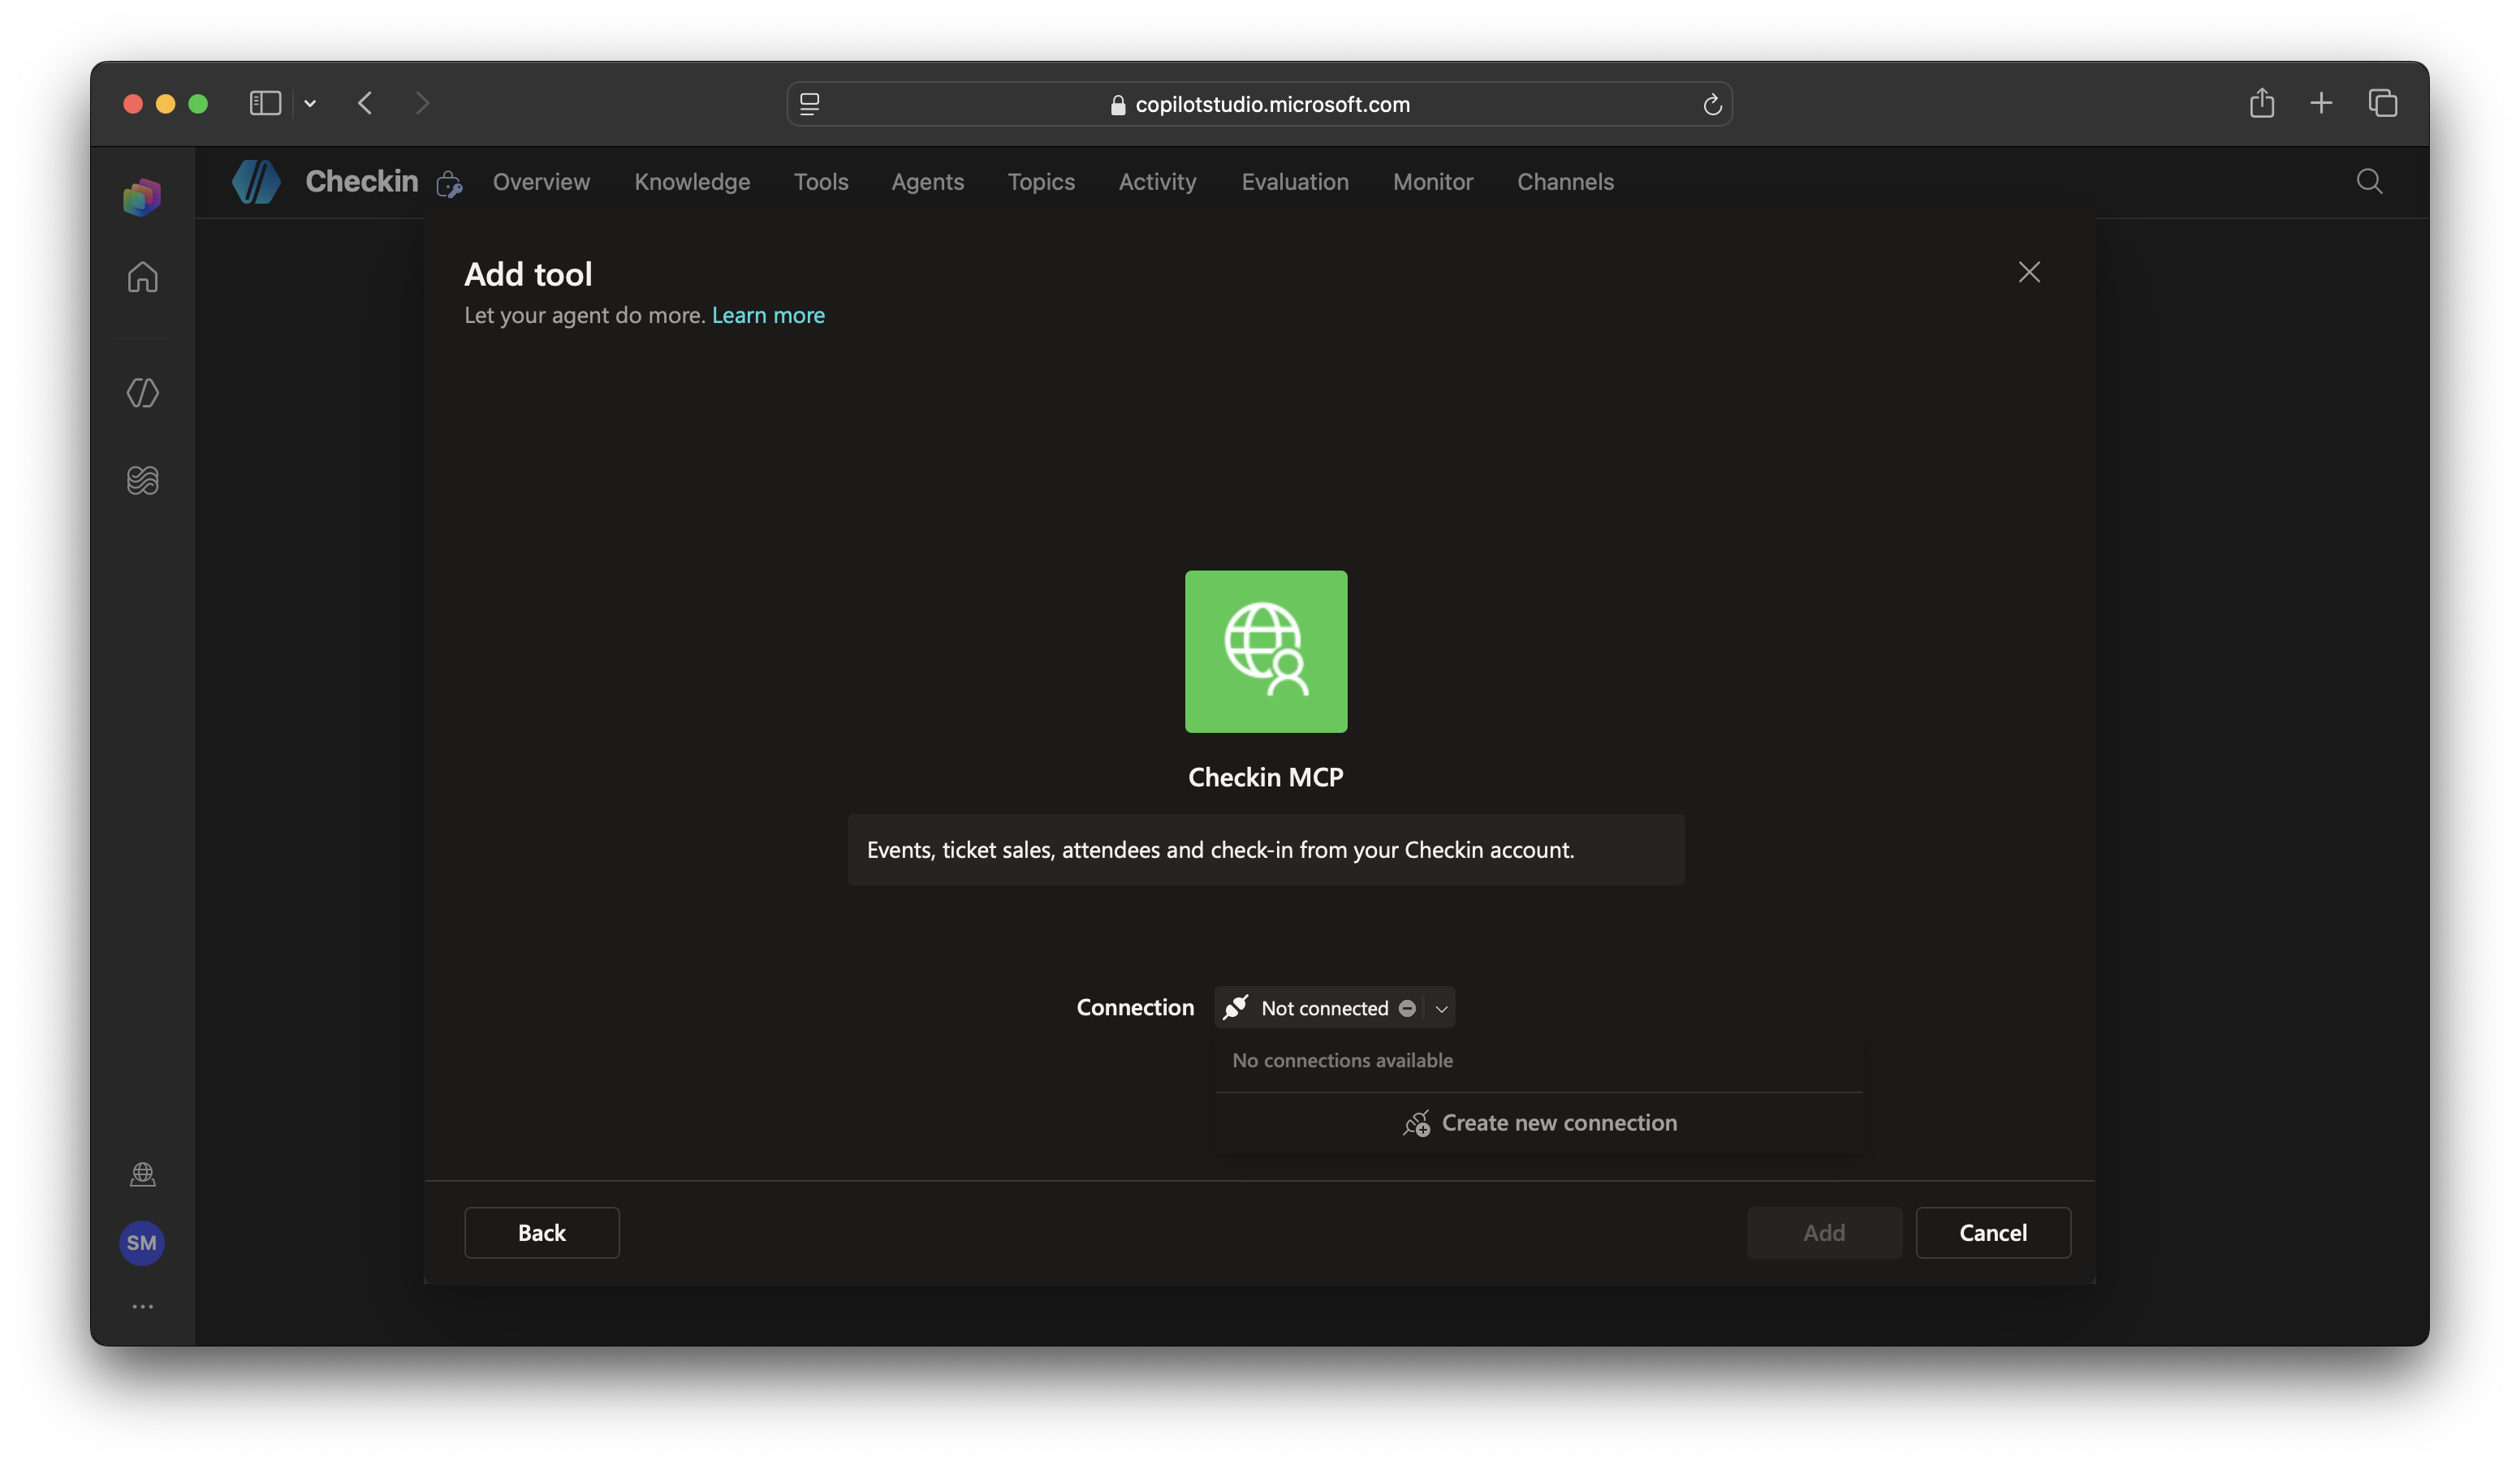Click the Safari address bar URL
This screenshot has height=1469, width=2520.
1260,104
